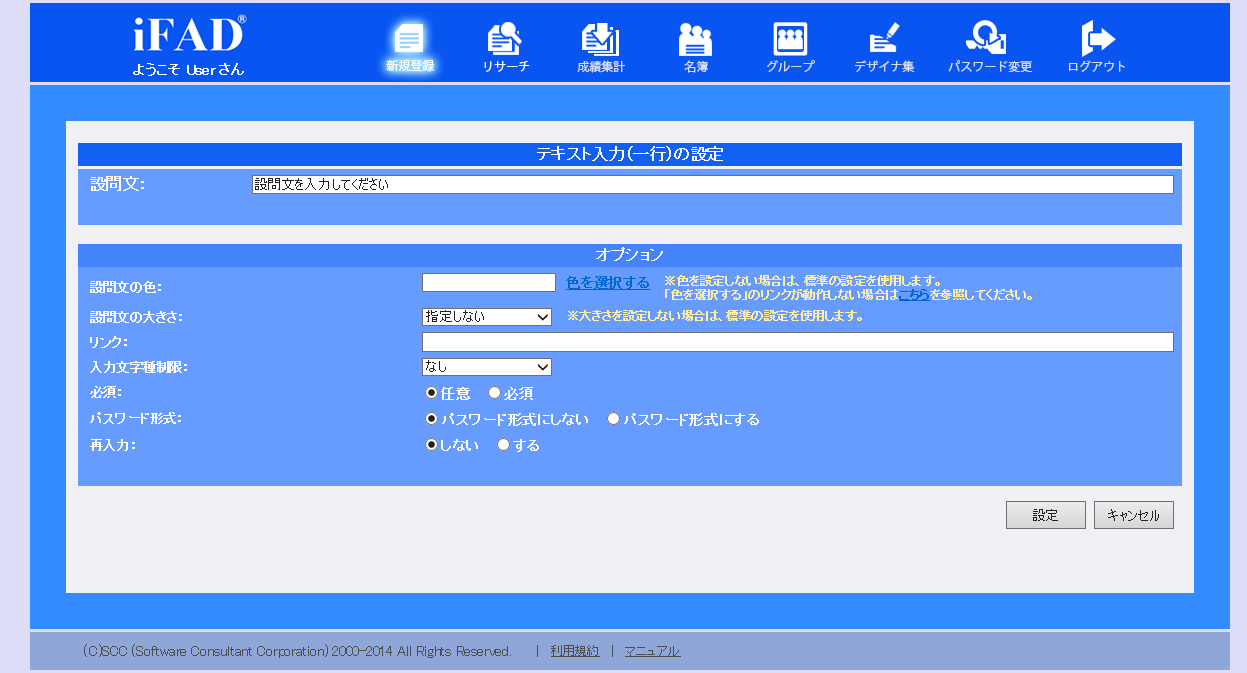
Task: Click the 名簿 menu label
Action: click(x=696, y=67)
